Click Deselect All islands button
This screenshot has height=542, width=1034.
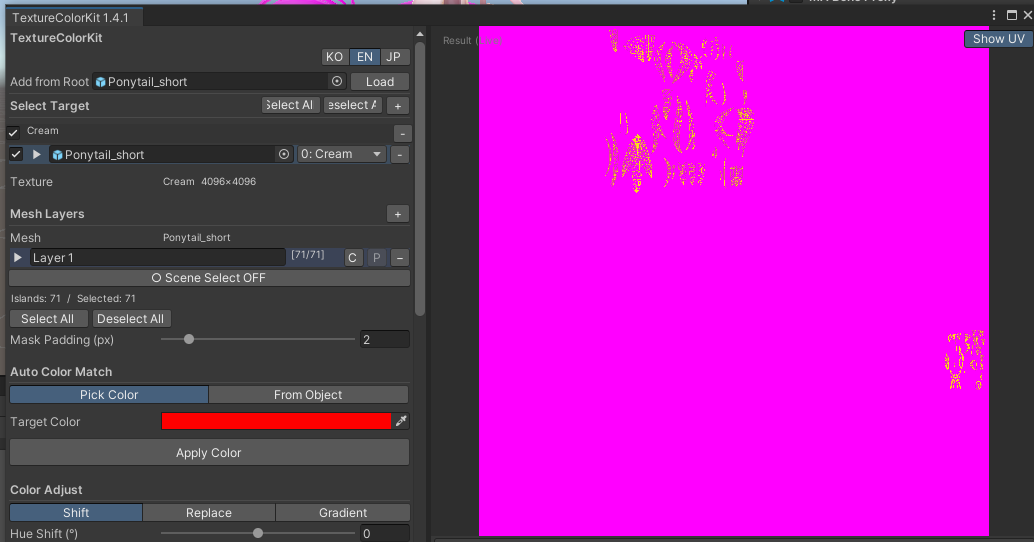(x=131, y=318)
